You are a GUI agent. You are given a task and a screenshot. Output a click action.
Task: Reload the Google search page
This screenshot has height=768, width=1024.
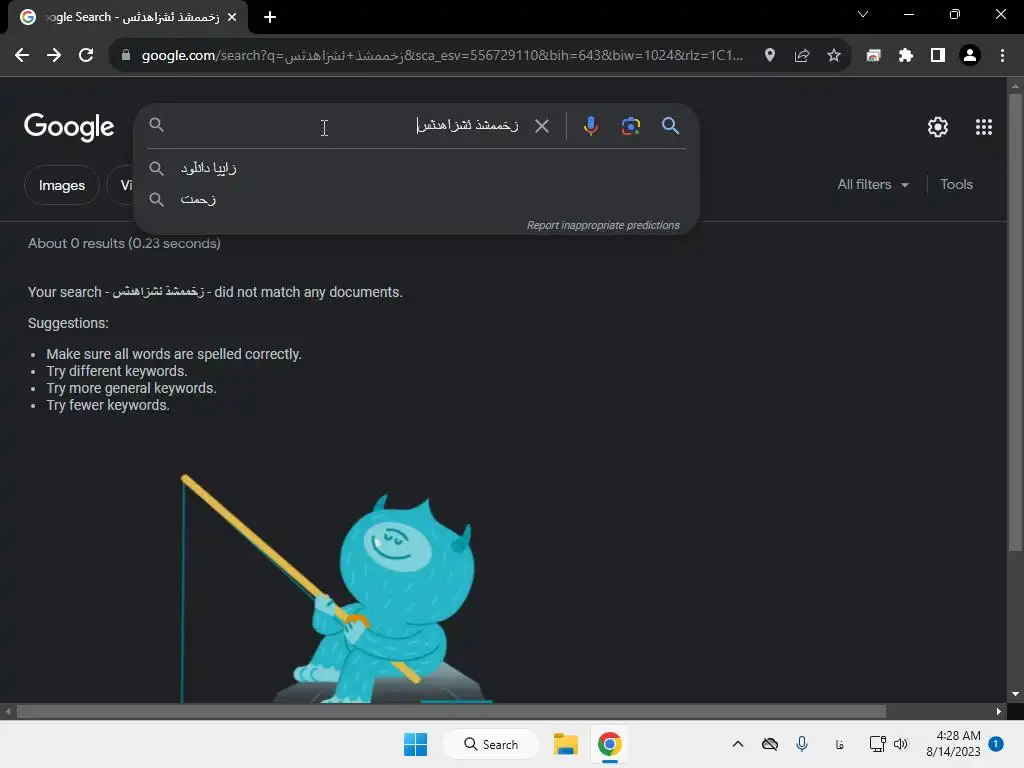(86, 56)
